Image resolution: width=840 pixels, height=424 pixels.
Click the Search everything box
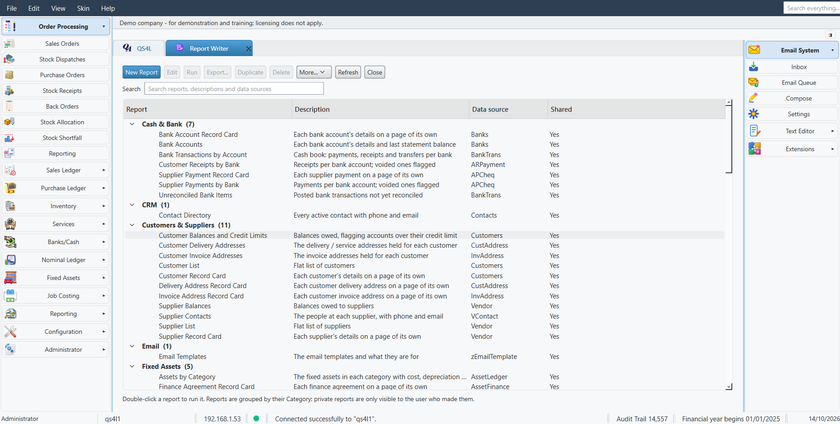click(x=811, y=8)
